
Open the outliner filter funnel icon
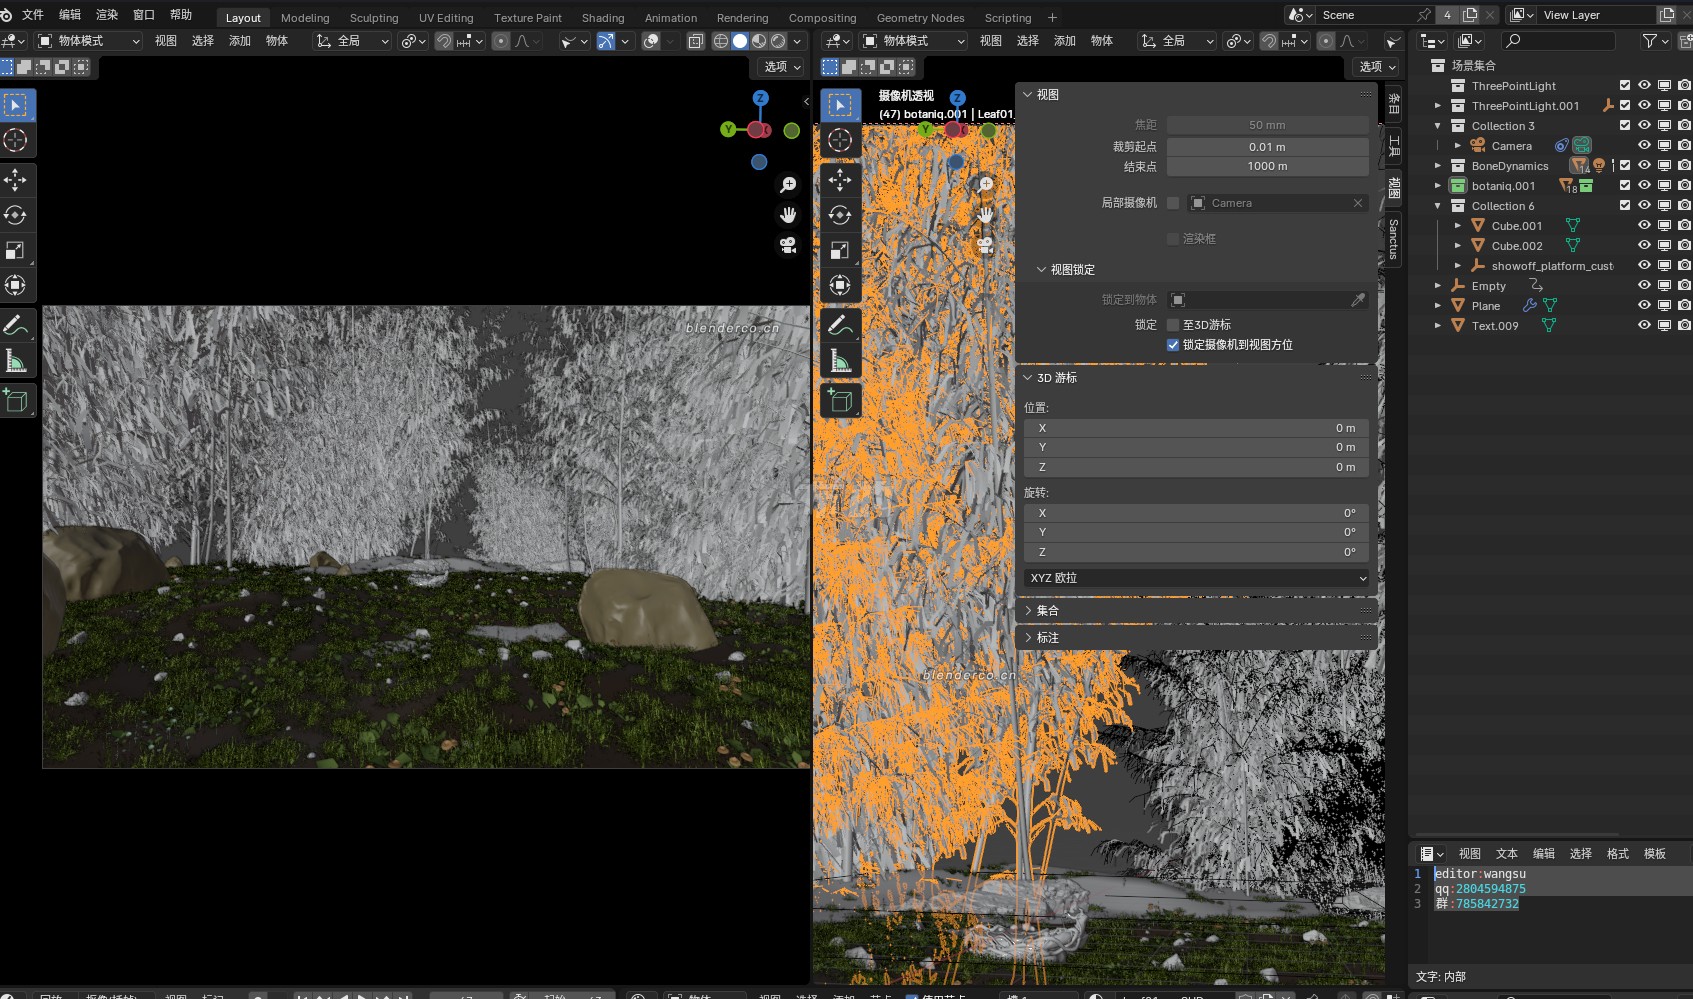click(1649, 41)
